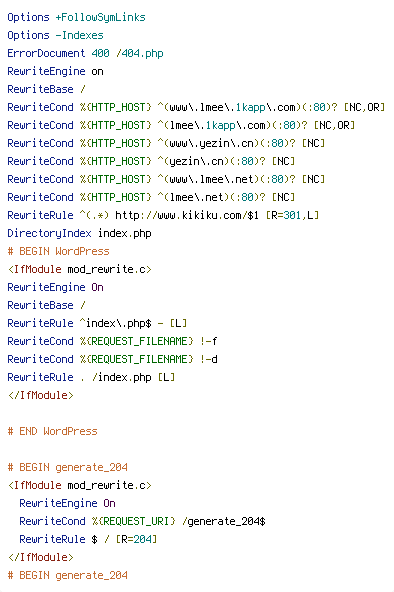Click the RewriteCond line starting '^(yezin\.cn)'
The image size is (394, 592).
click(x=151, y=161)
